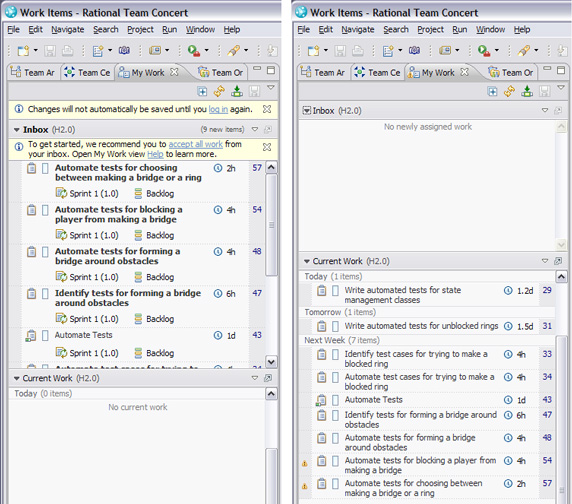Viewport: 572px width, 504px height.
Task: Click the task icon for Automate Tests in right window
Action: (x=321, y=400)
